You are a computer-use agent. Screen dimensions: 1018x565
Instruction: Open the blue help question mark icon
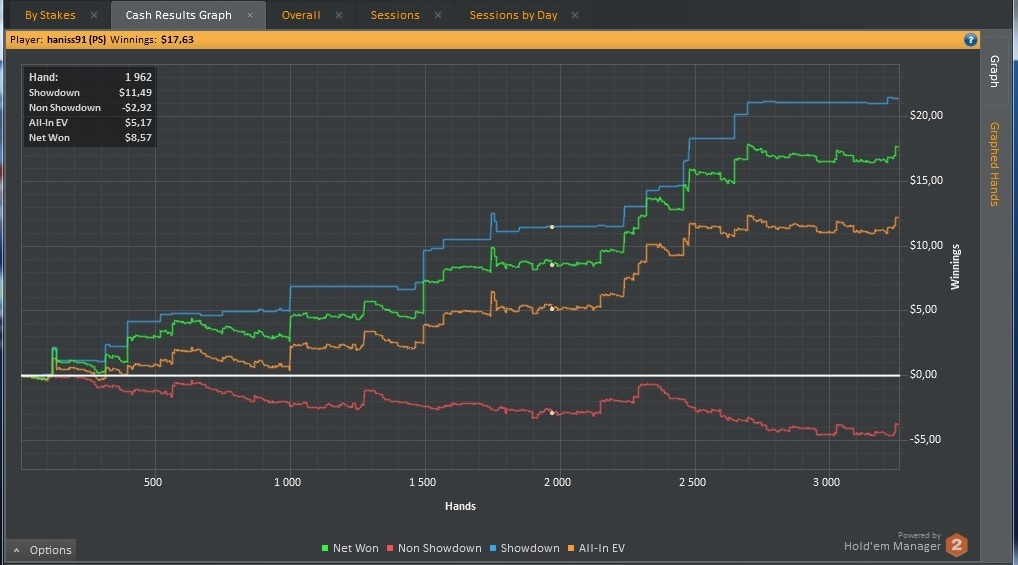click(x=970, y=40)
